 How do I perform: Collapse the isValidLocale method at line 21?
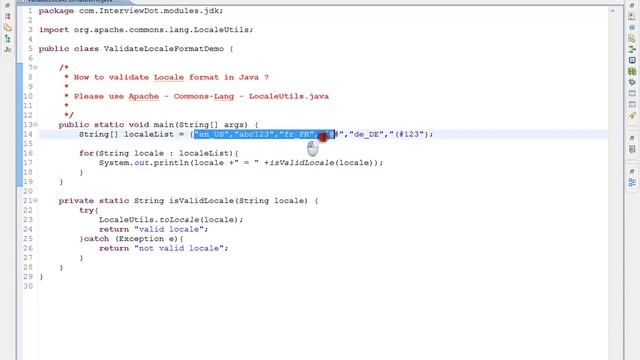[x=36, y=200]
